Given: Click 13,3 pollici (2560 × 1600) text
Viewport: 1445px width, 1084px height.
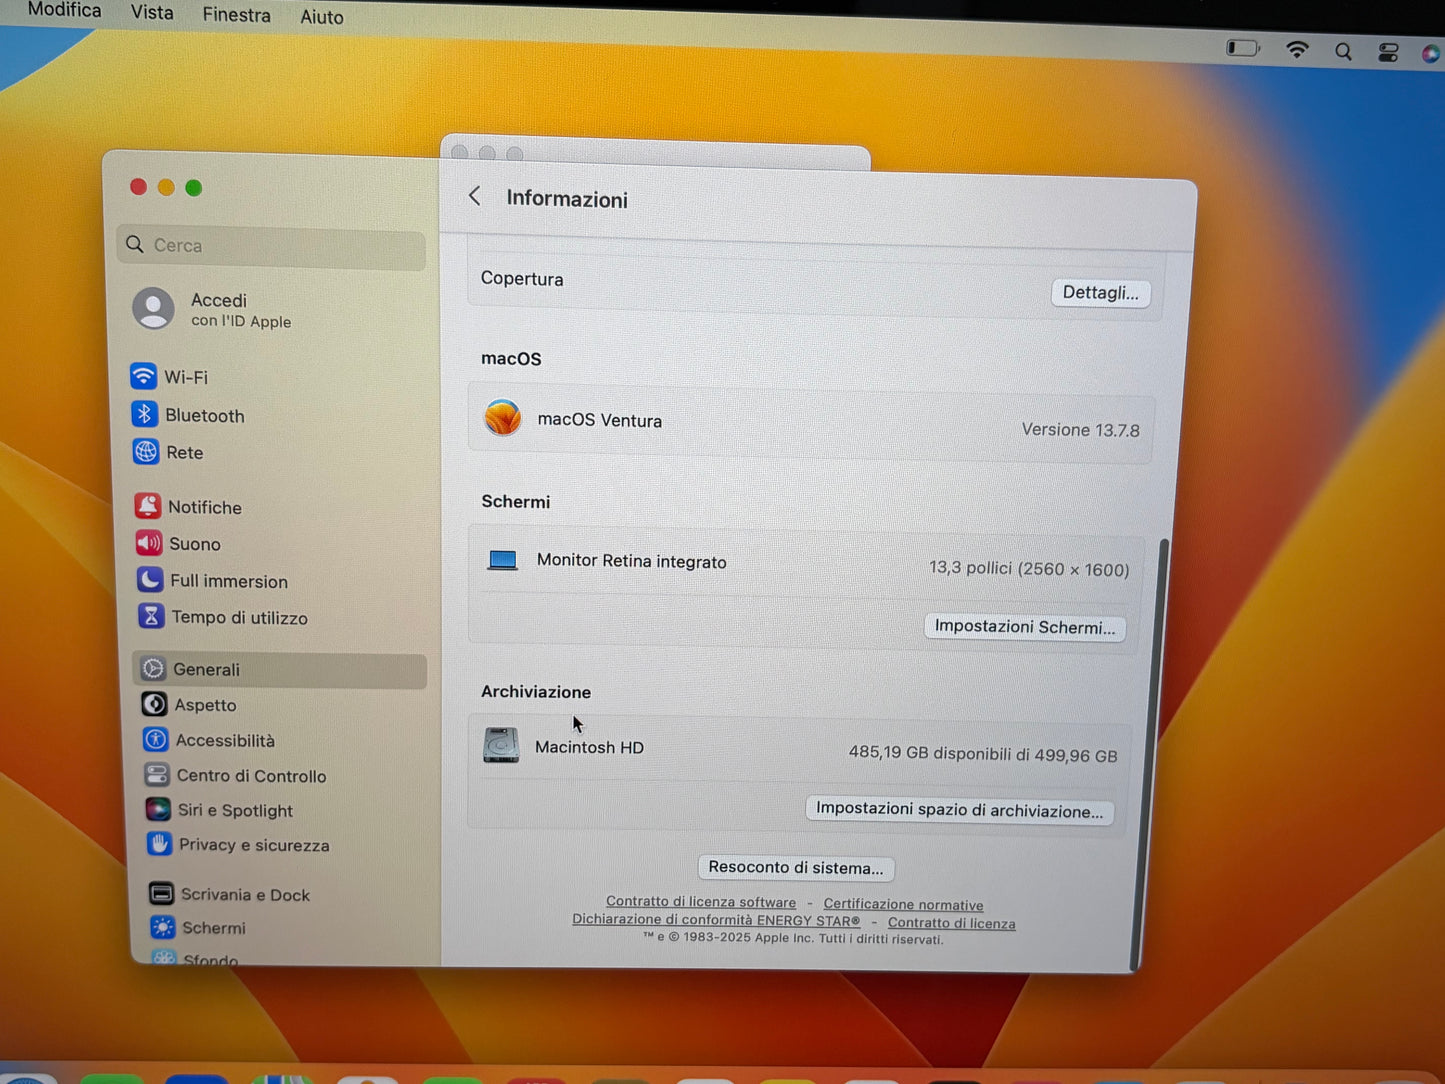Looking at the screenshot, I should point(1029,568).
